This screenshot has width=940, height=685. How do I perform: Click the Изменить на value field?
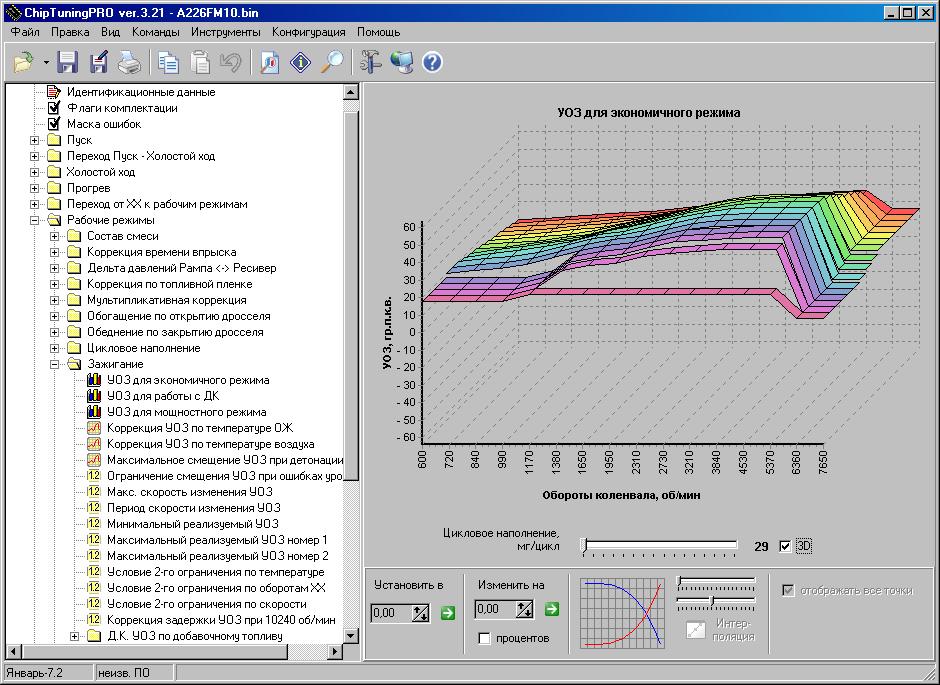495,609
